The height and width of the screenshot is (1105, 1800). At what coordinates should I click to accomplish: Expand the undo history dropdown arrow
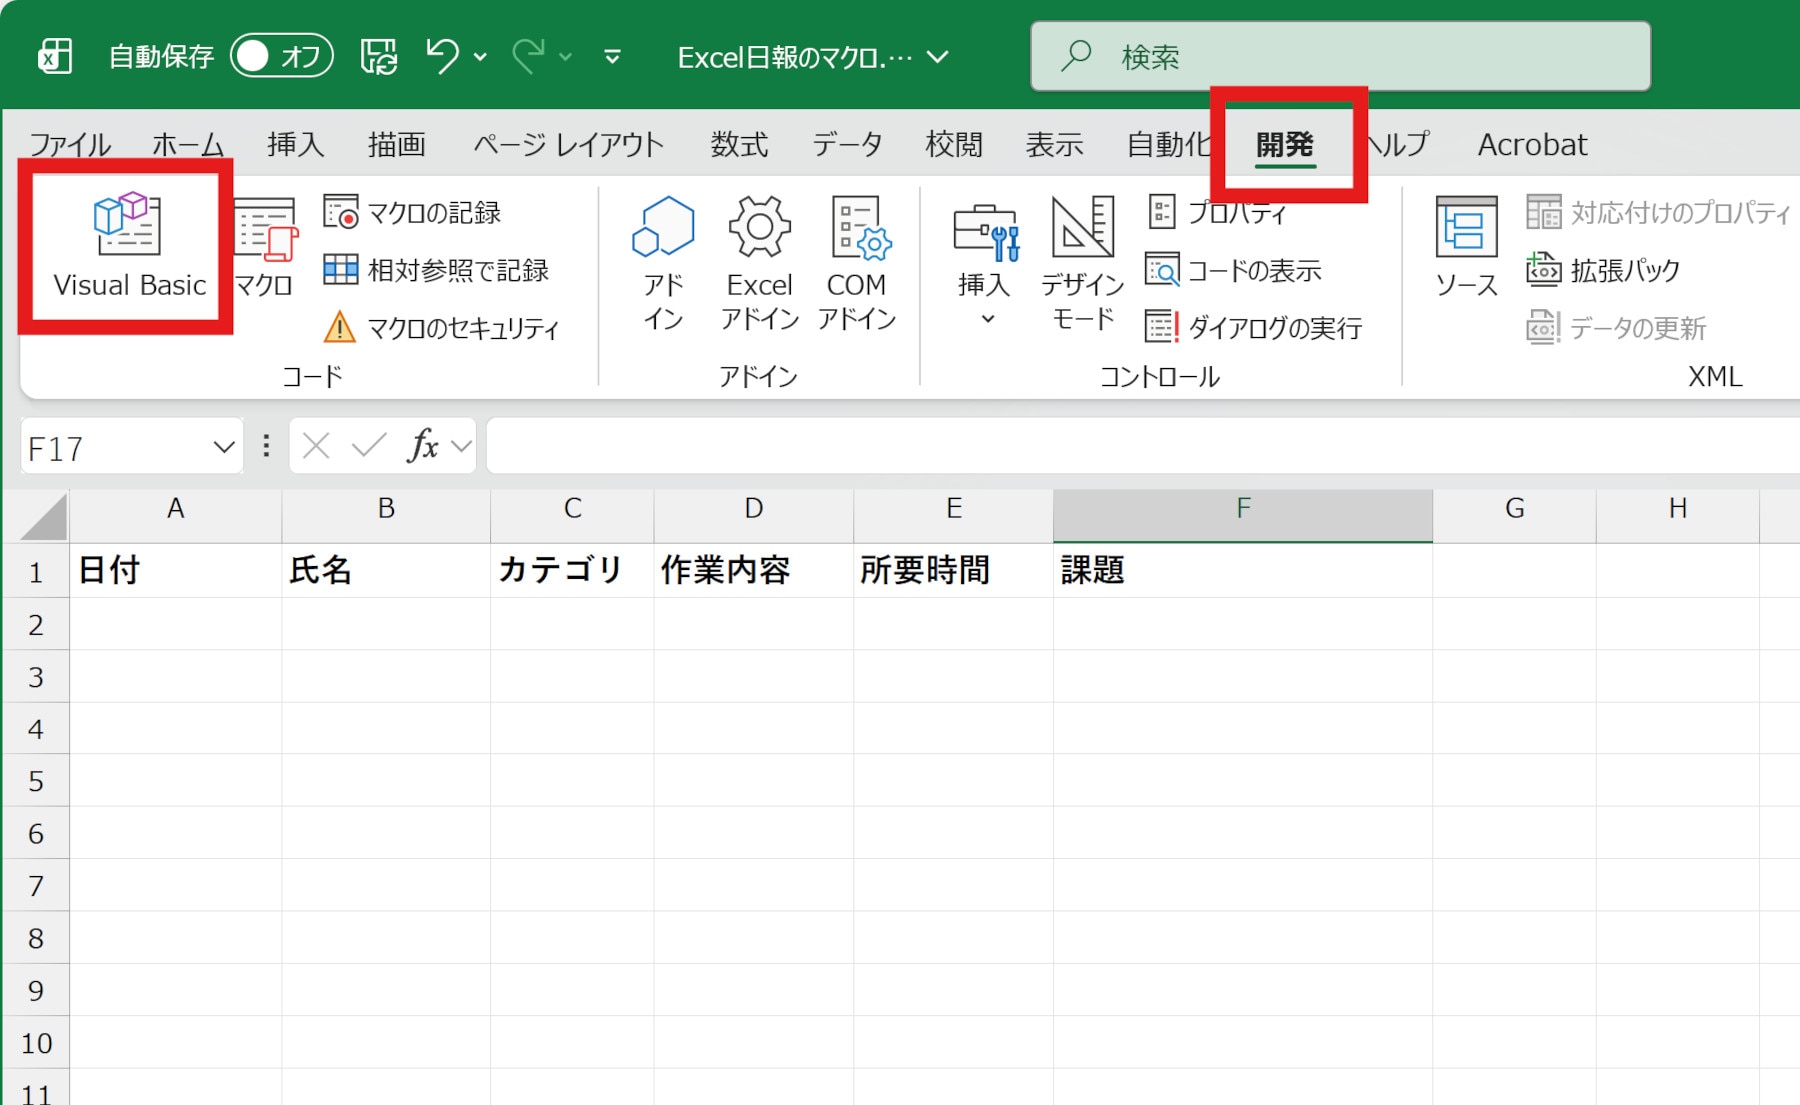tap(480, 57)
